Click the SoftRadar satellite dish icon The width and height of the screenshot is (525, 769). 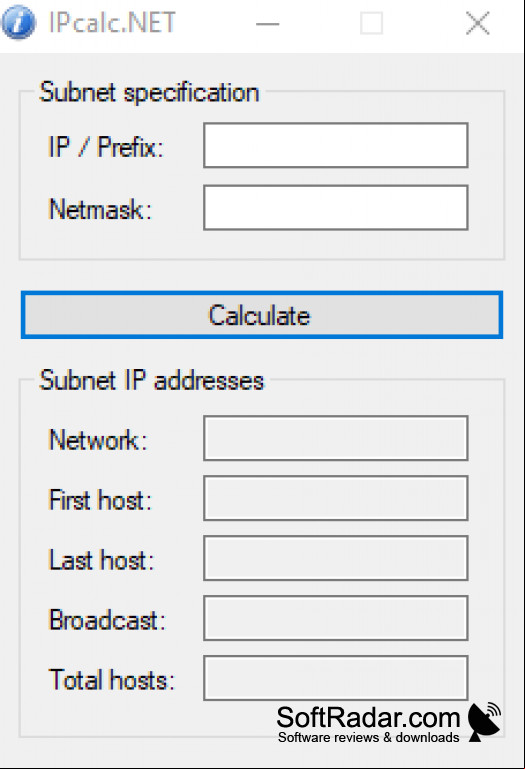pos(484,721)
